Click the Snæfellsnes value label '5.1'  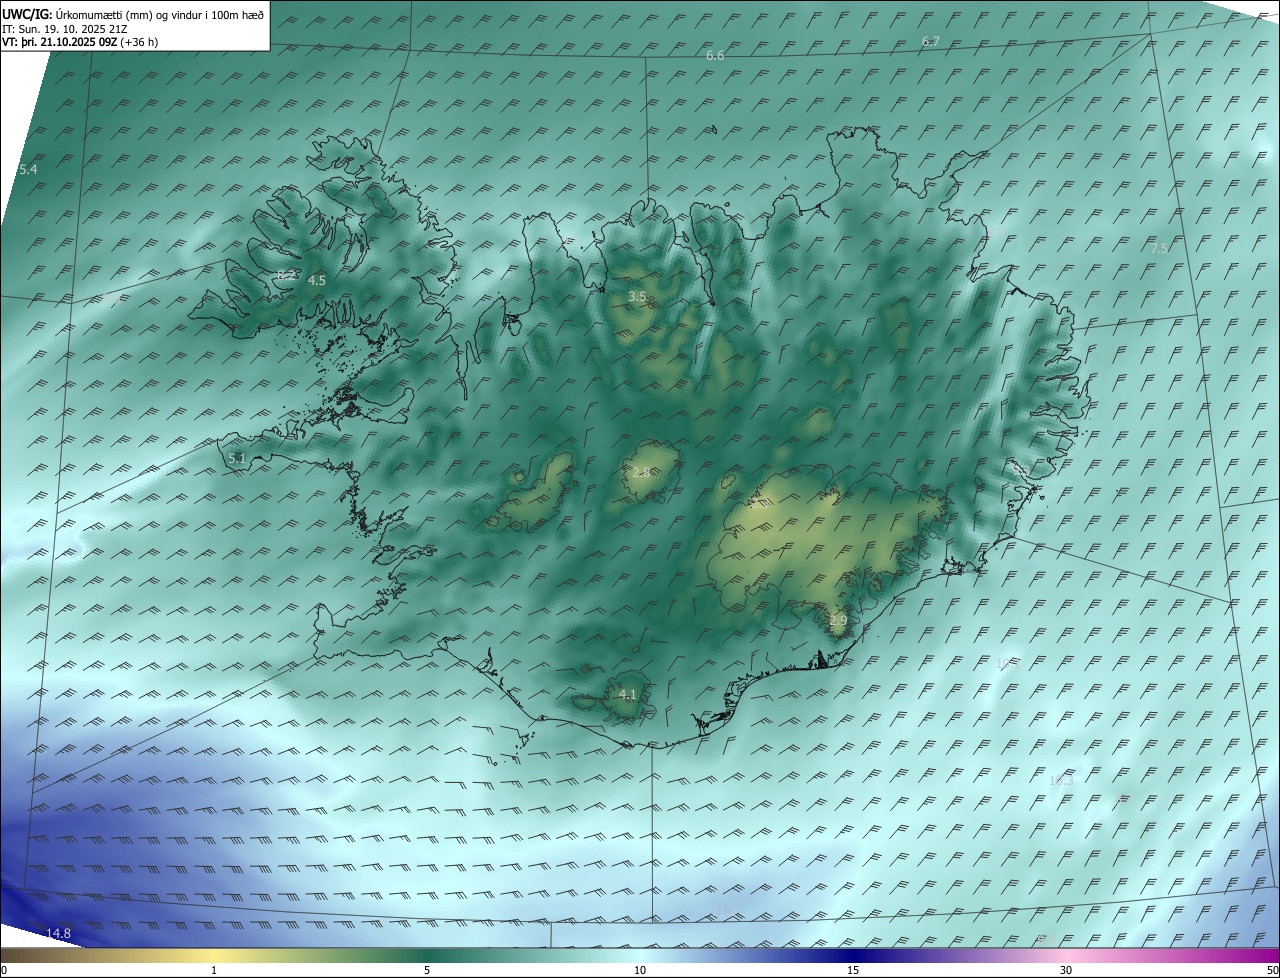pos(236,459)
